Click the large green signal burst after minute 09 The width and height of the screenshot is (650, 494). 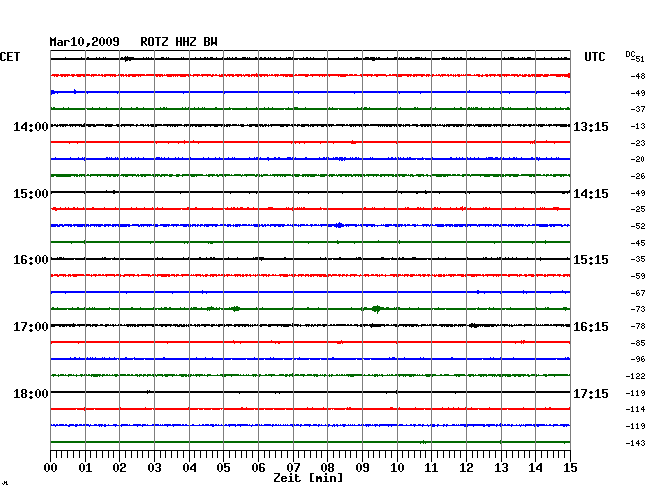pyautogui.click(x=376, y=309)
